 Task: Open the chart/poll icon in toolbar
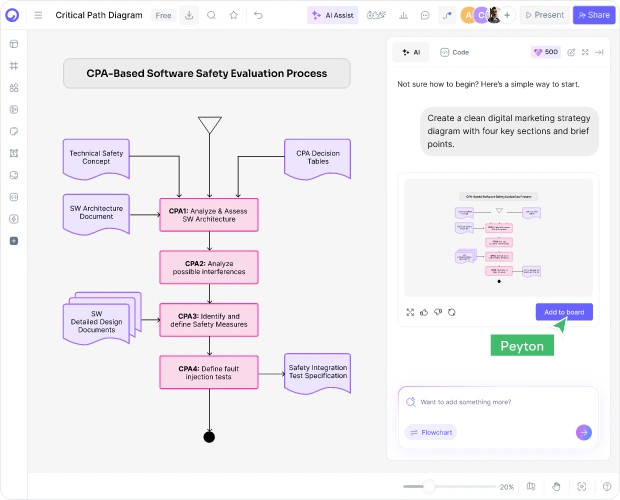tap(403, 15)
